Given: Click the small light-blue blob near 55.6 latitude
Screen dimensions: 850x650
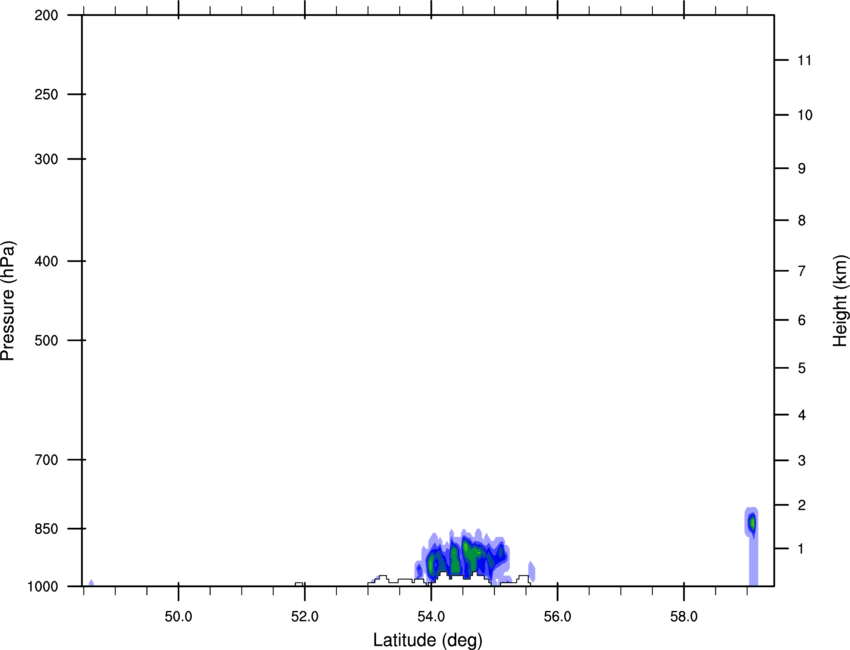Looking at the screenshot, I should pyautogui.click(x=531, y=572).
